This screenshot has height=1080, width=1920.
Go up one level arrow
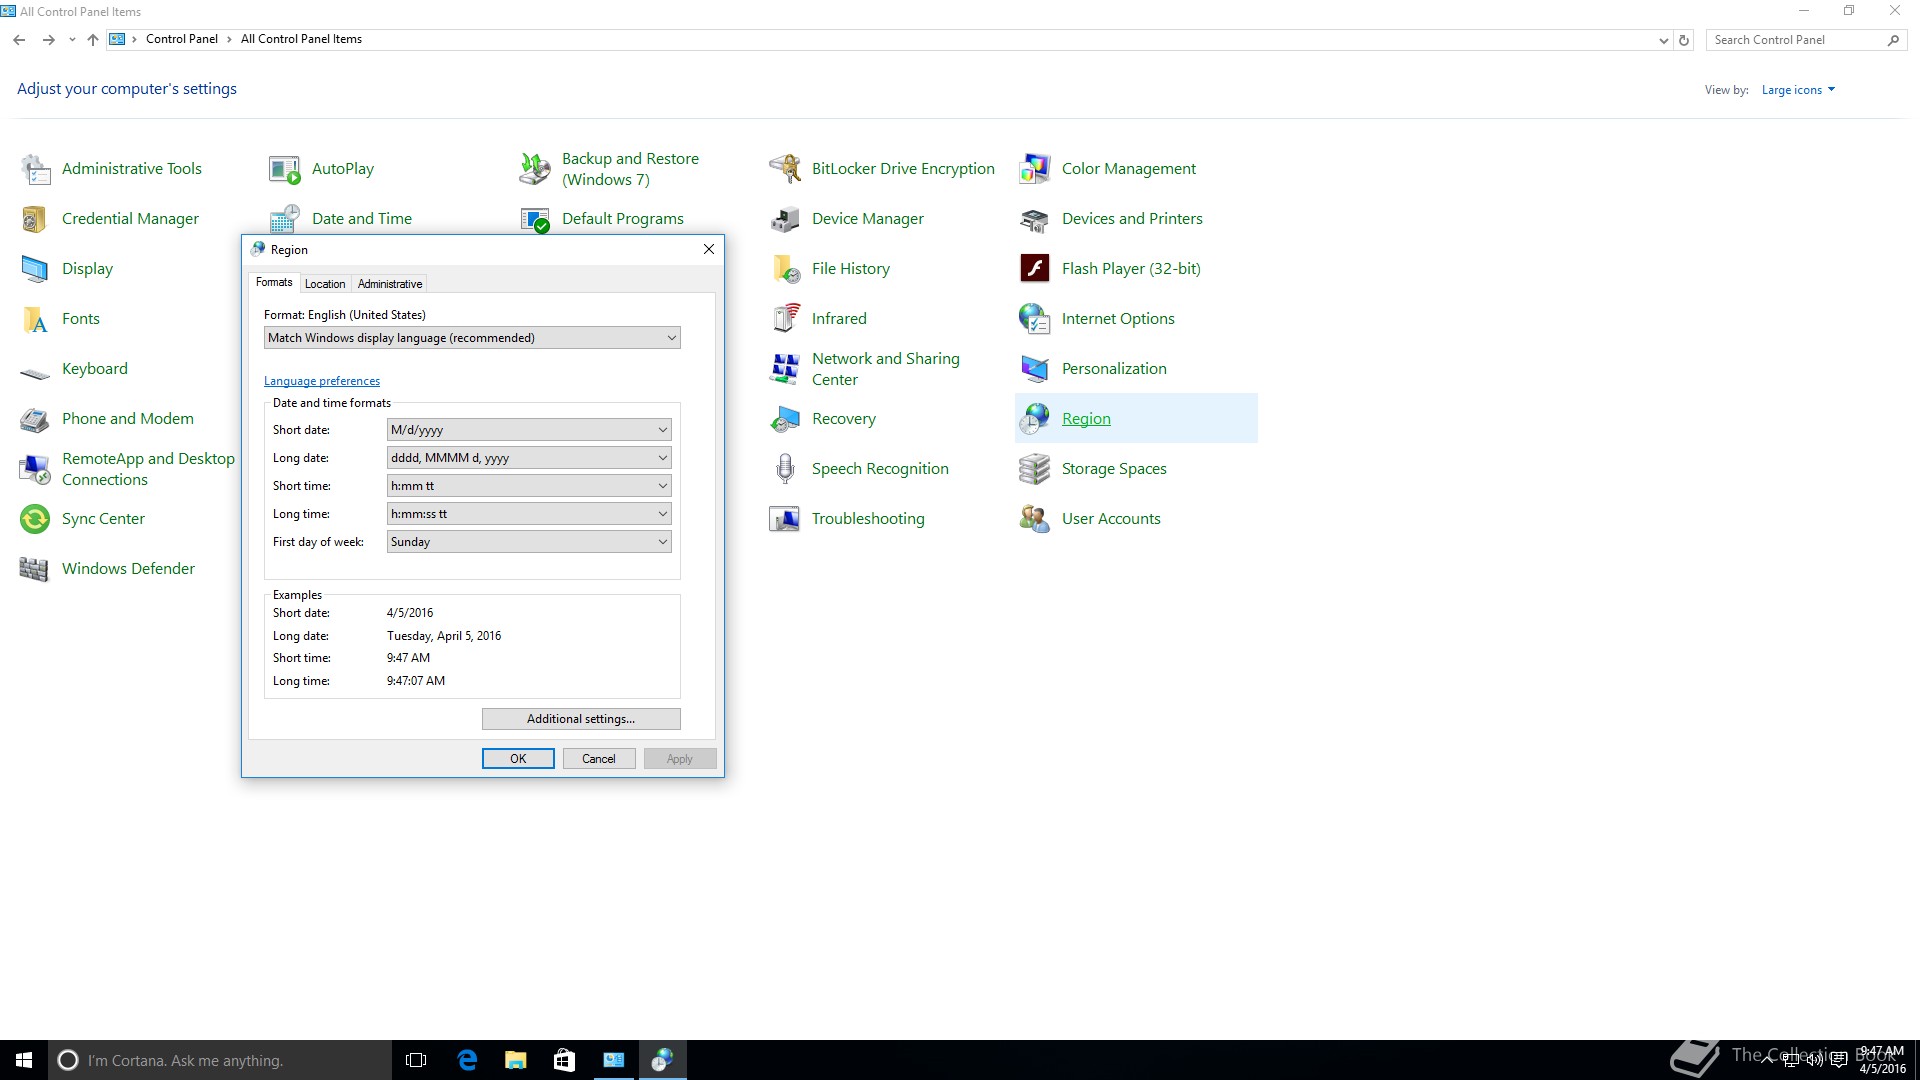(93, 40)
